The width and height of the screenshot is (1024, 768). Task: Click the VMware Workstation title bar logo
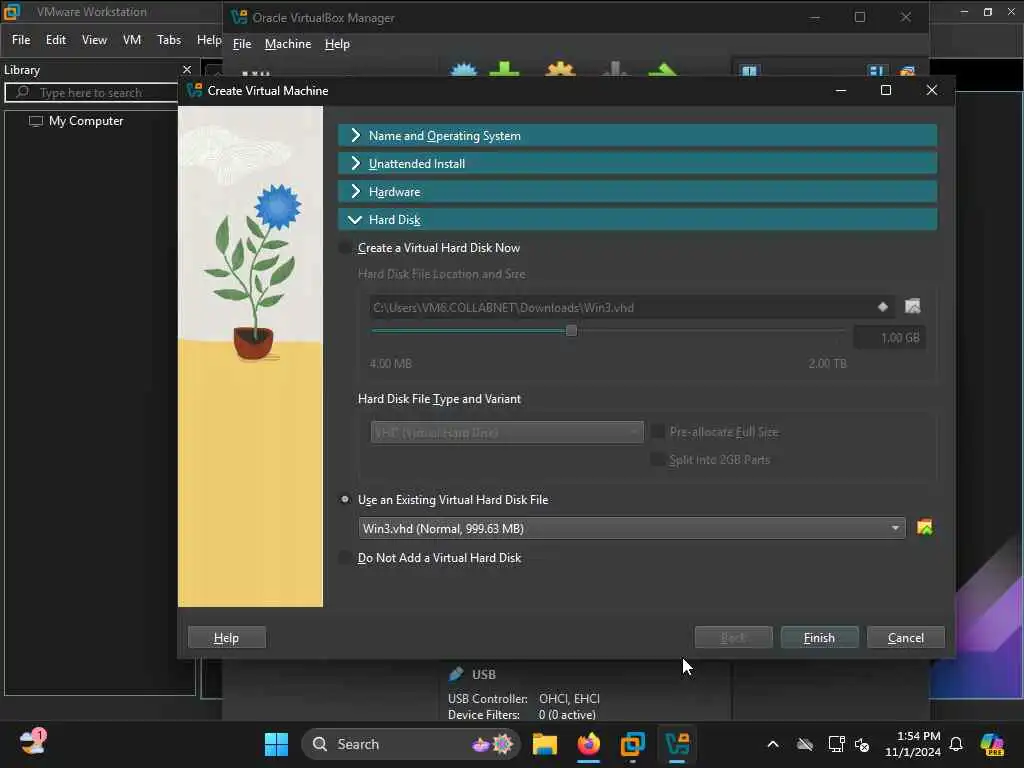(12, 11)
